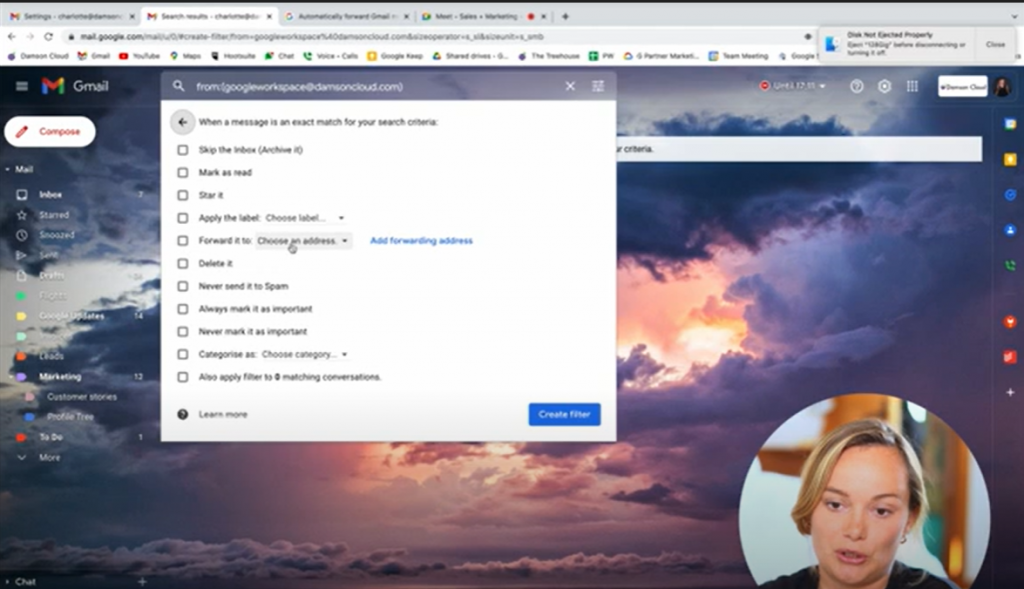Open the Voice phone icon in side panel
This screenshot has width=1024, height=589.
(x=1010, y=265)
